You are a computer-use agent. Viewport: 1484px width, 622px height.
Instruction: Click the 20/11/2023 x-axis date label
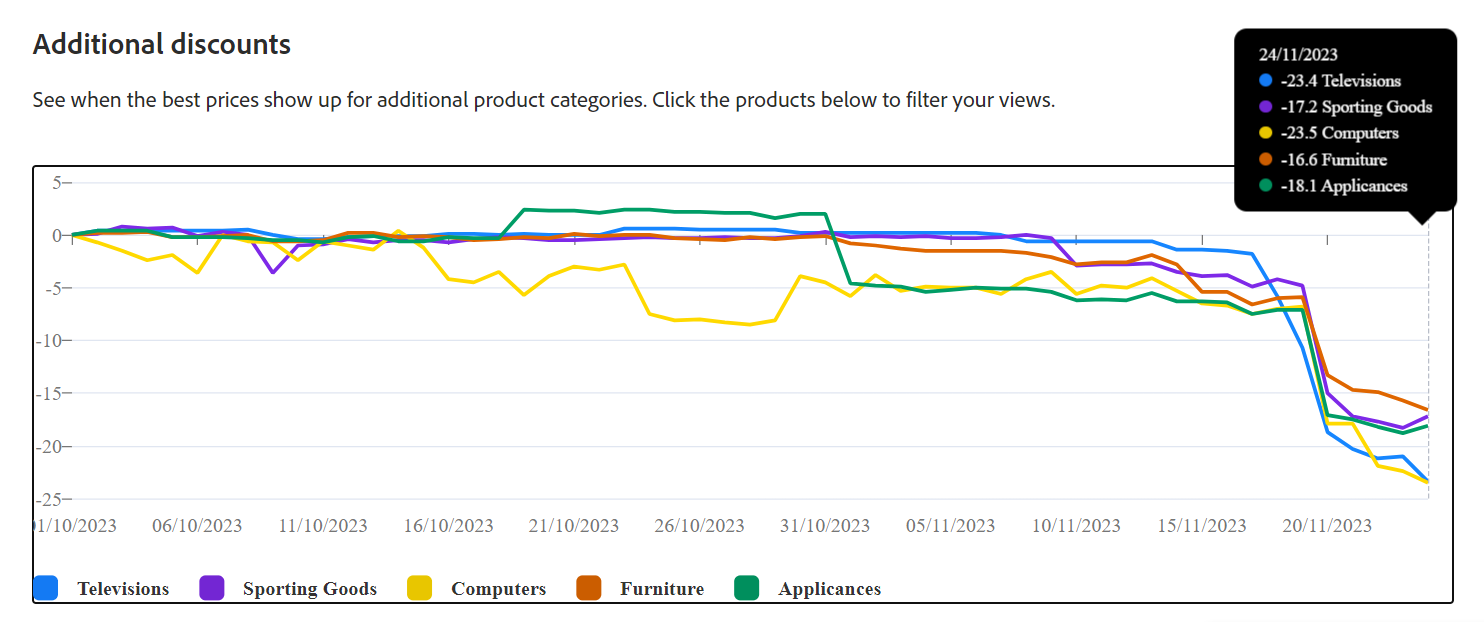click(1327, 525)
